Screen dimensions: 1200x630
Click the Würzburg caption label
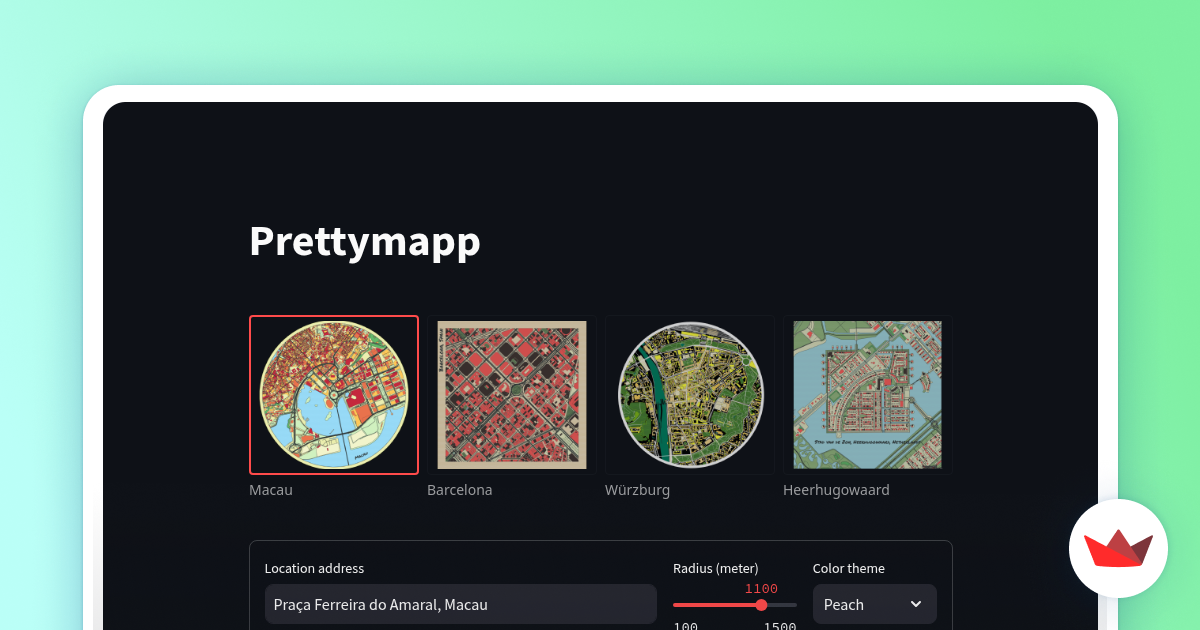pyautogui.click(x=638, y=490)
